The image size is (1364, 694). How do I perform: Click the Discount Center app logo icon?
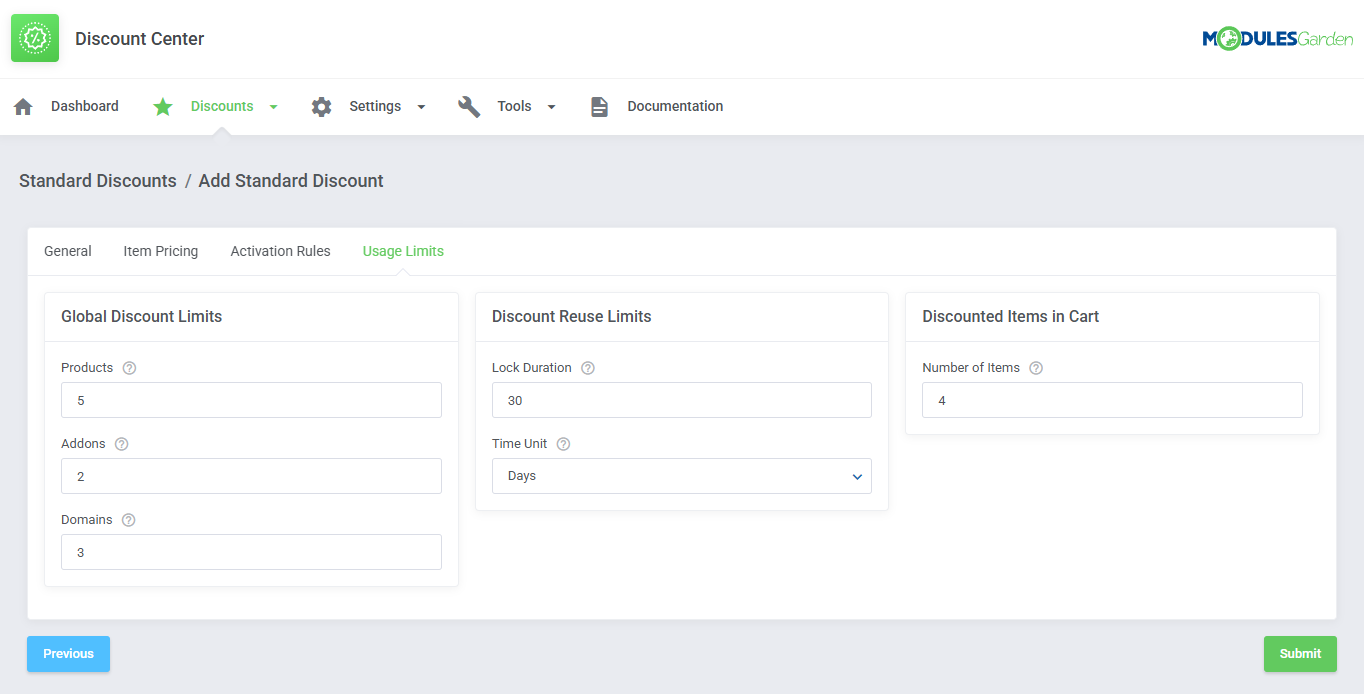point(34,37)
